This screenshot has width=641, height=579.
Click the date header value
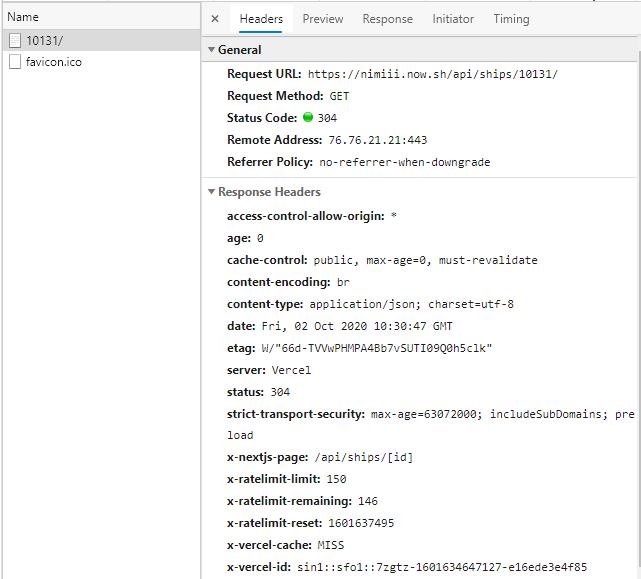pos(357,327)
